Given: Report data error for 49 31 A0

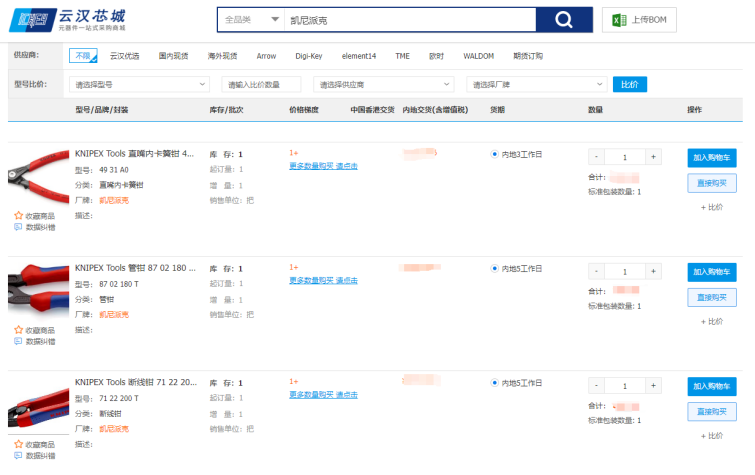Looking at the screenshot, I should coord(35,227).
